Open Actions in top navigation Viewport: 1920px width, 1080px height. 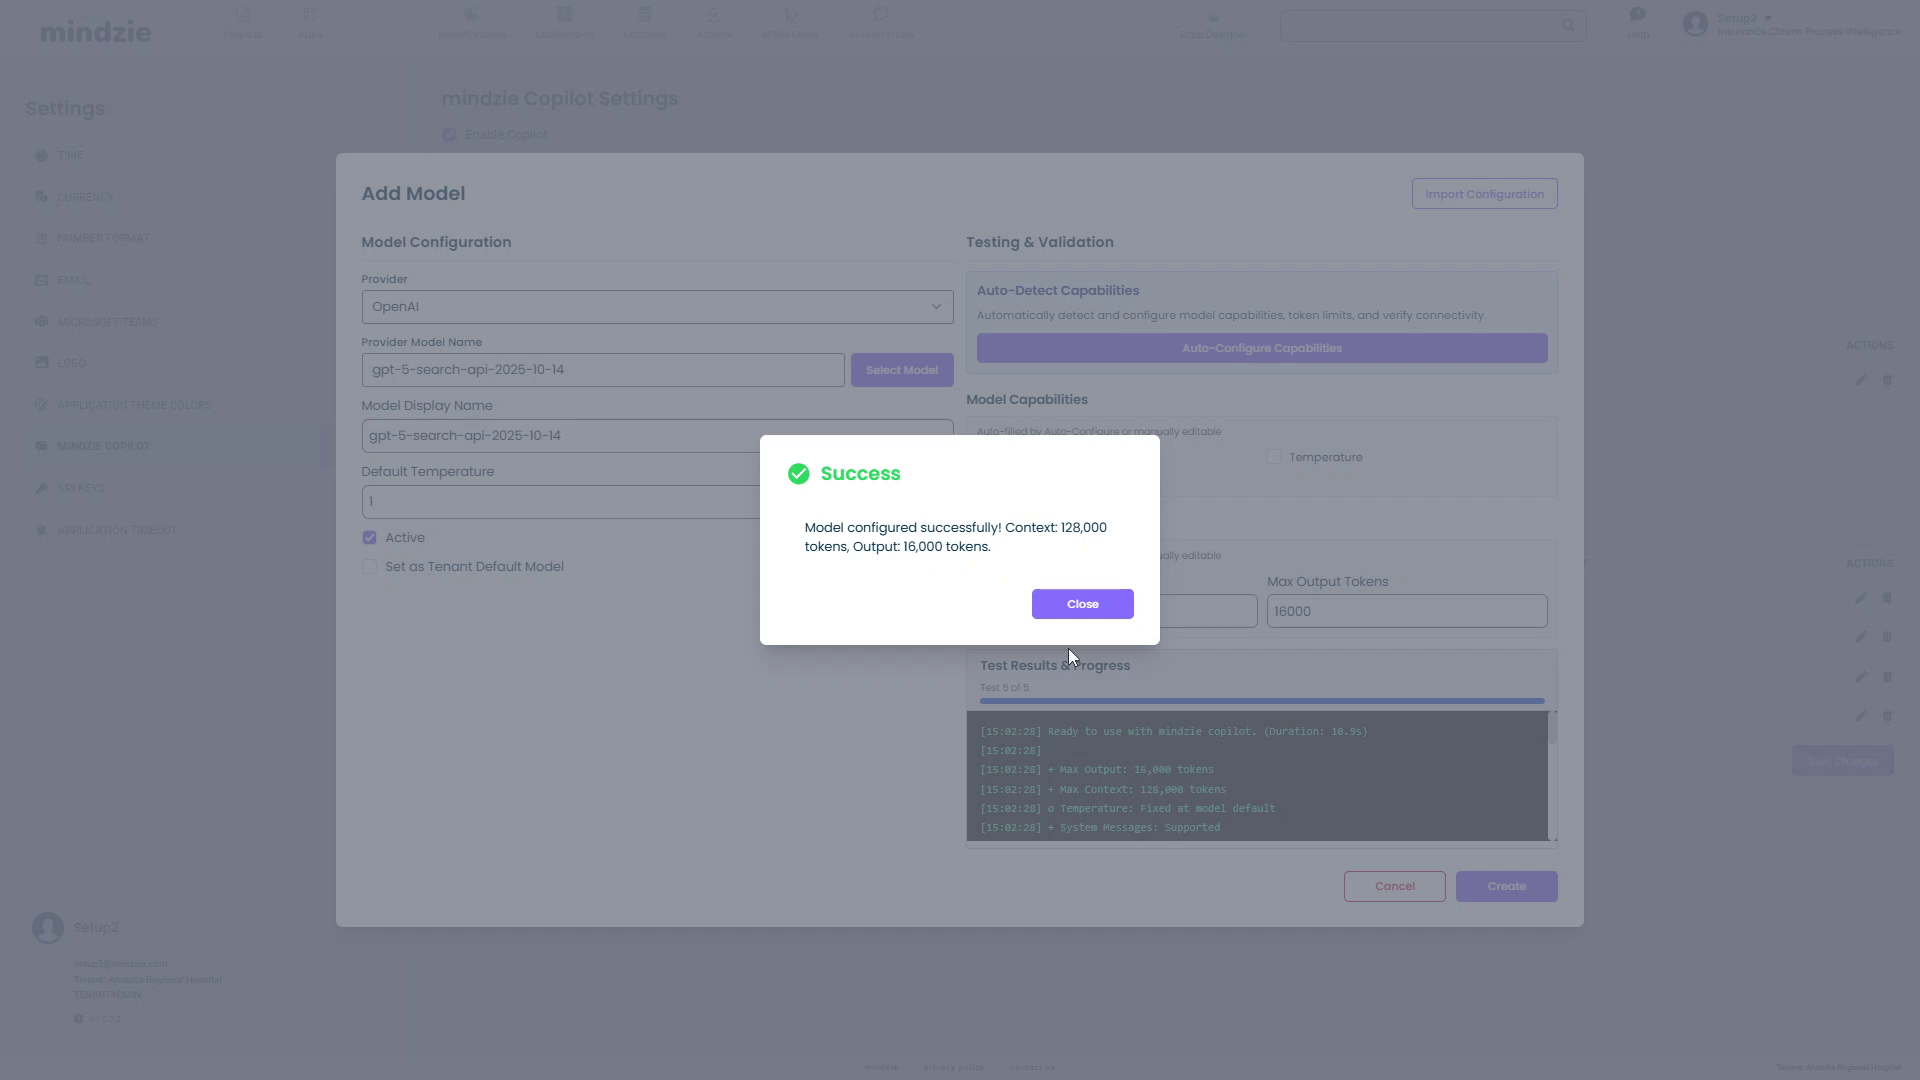(x=713, y=23)
